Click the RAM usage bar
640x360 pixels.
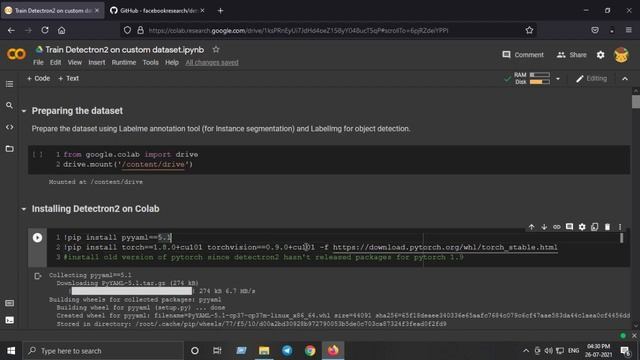(540, 75)
